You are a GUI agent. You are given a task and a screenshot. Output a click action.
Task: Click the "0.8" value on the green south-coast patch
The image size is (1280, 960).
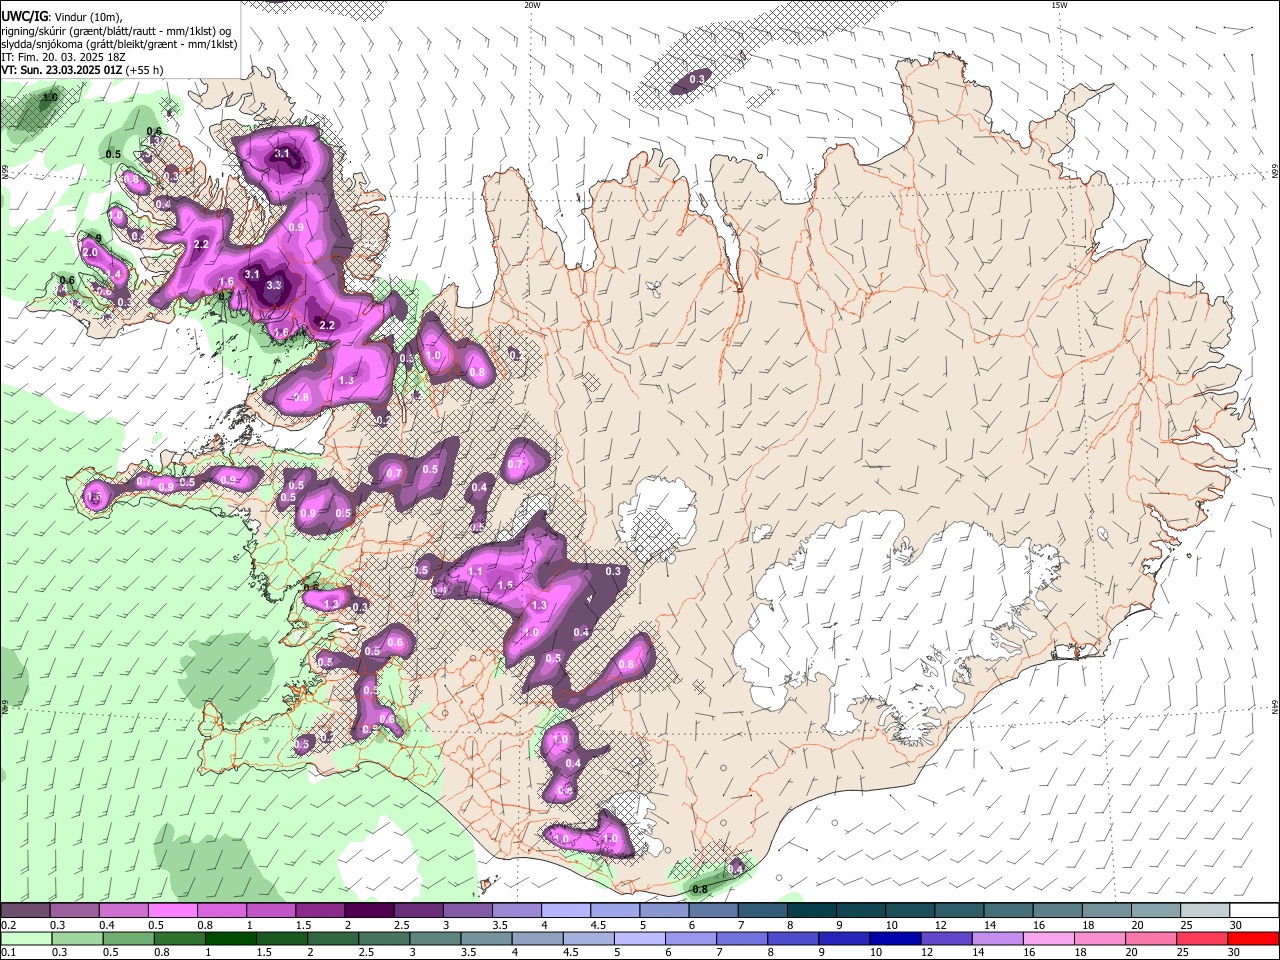700,889
